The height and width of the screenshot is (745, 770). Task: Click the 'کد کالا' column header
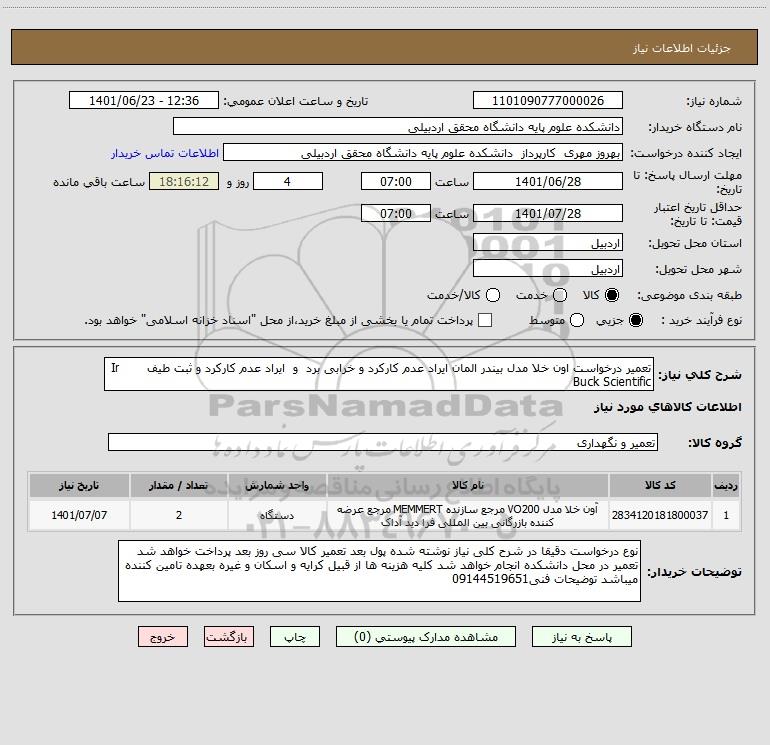point(660,485)
